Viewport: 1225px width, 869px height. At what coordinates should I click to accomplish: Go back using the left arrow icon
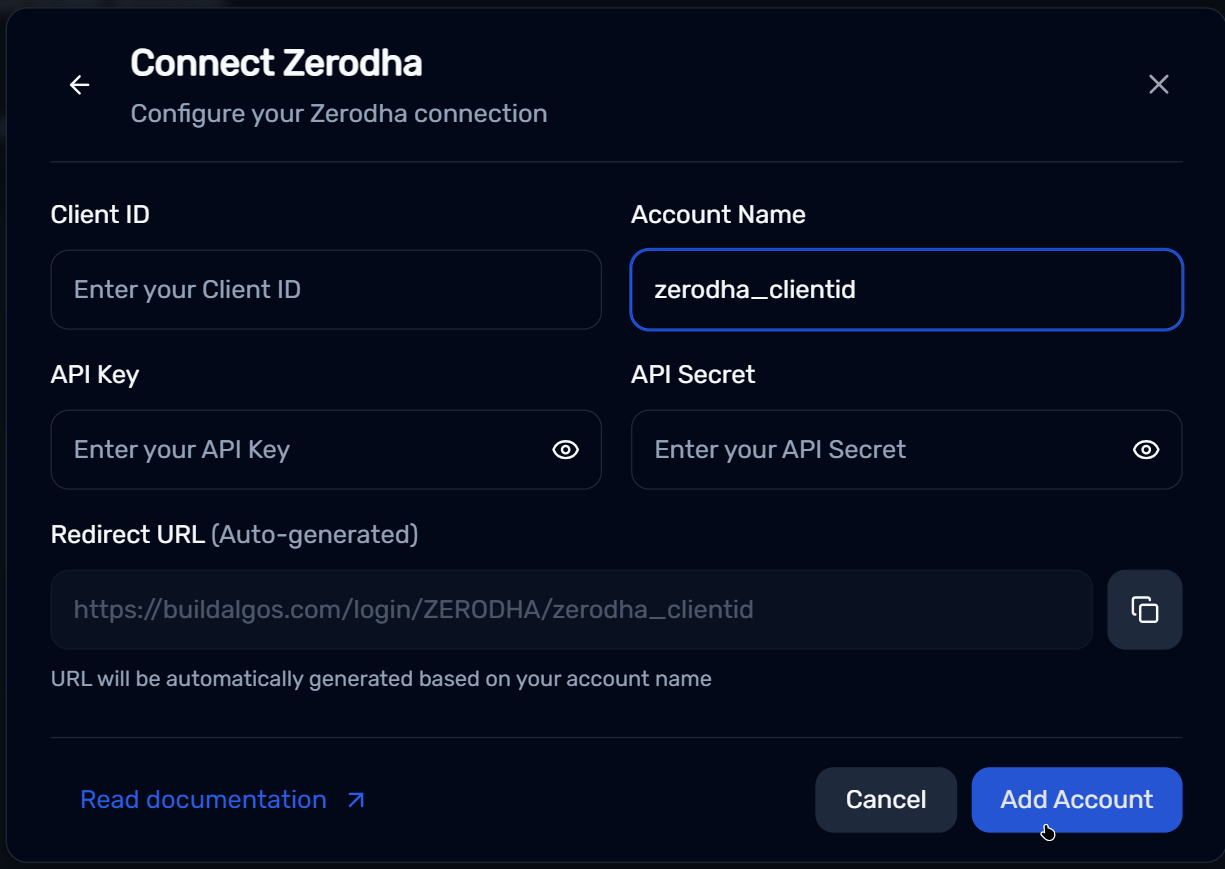pyautogui.click(x=80, y=86)
